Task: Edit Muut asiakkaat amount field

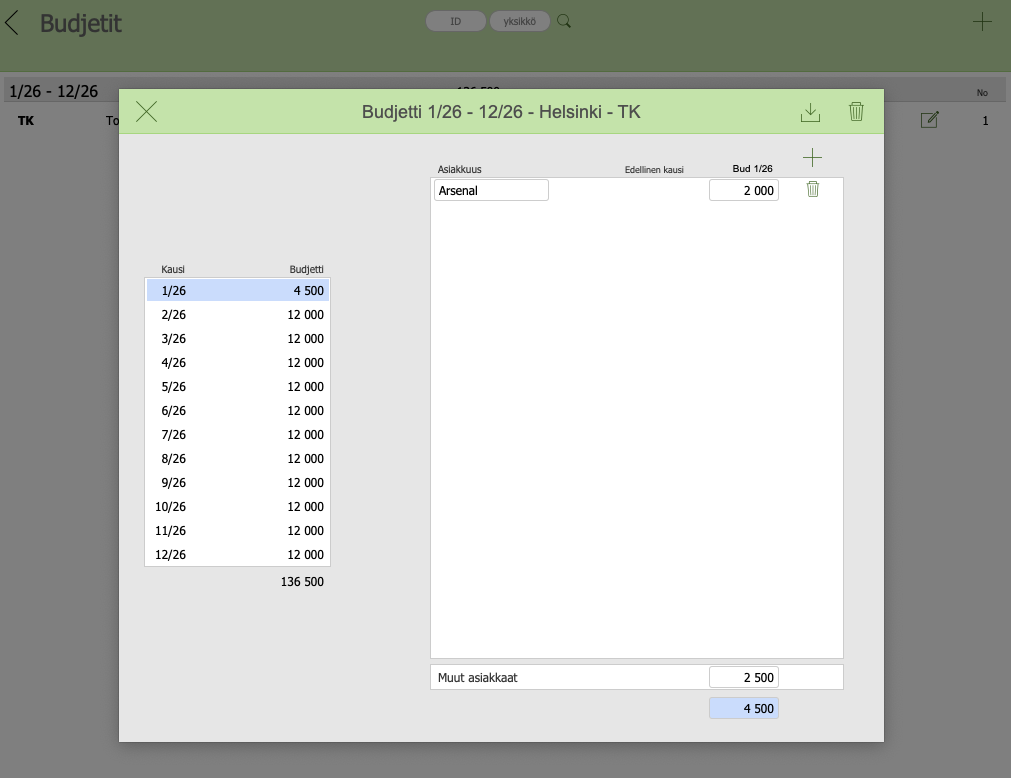Action: tap(743, 677)
